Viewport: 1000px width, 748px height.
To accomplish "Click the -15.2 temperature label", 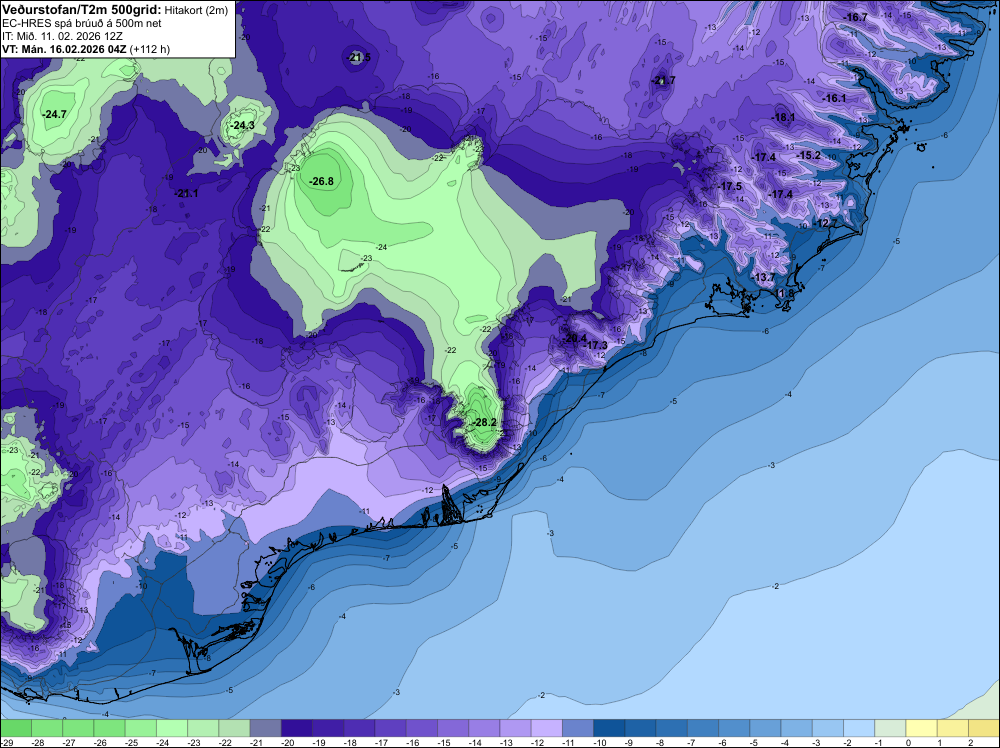I will [x=809, y=156].
